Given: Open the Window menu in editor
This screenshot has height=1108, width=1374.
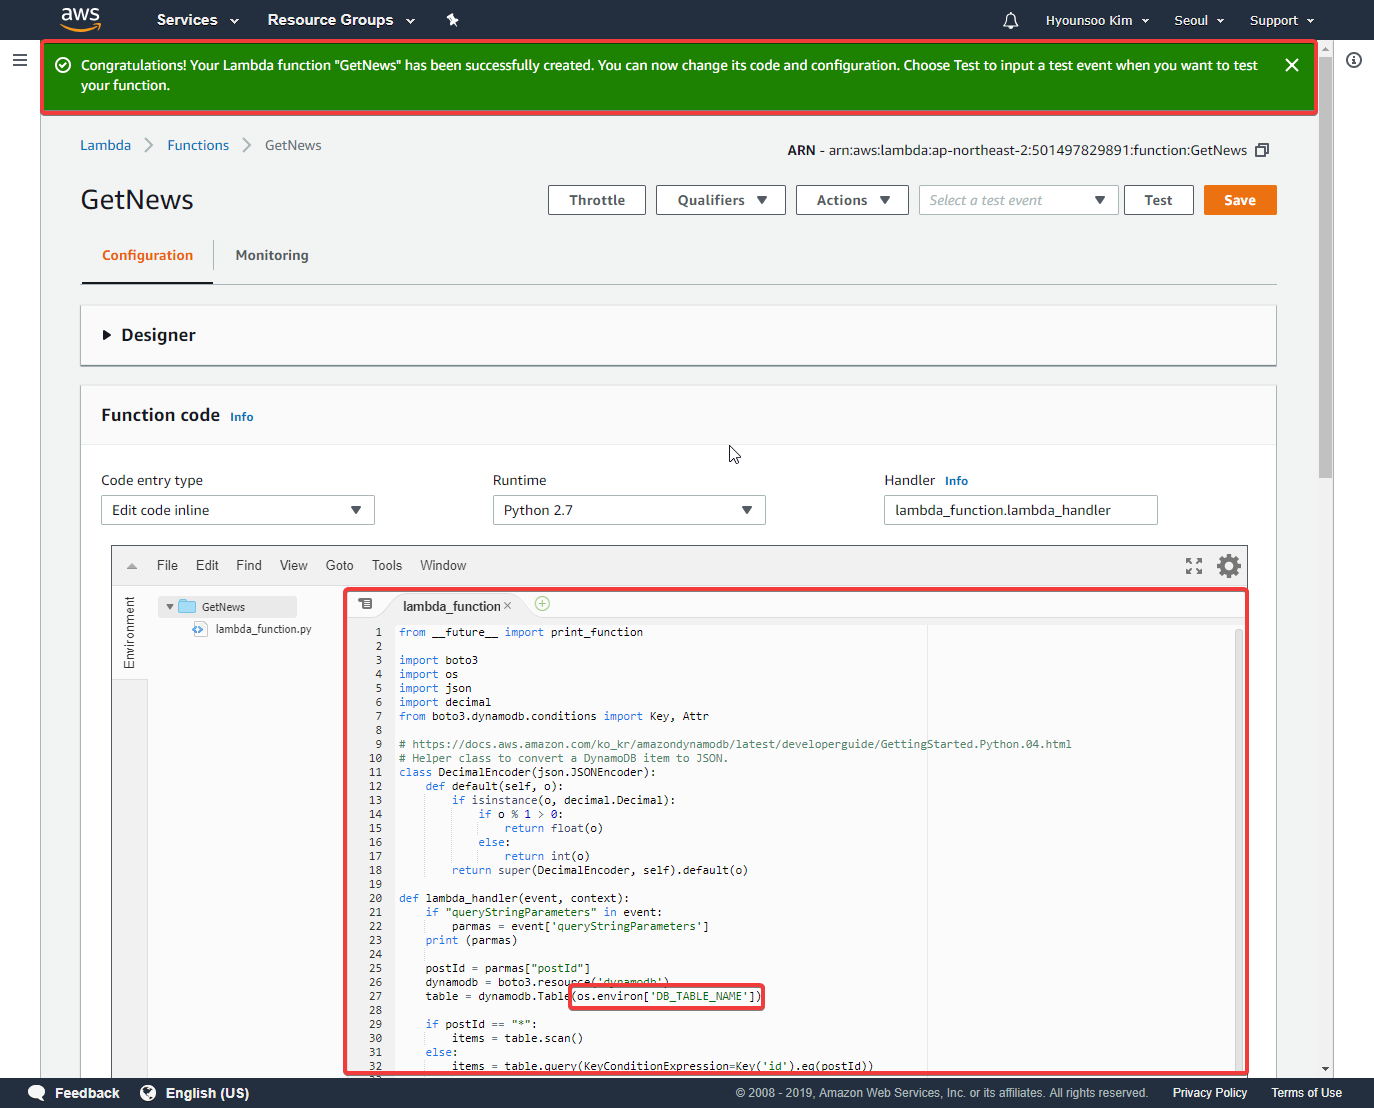Looking at the screenshot, I should click(x=443, y=565).
